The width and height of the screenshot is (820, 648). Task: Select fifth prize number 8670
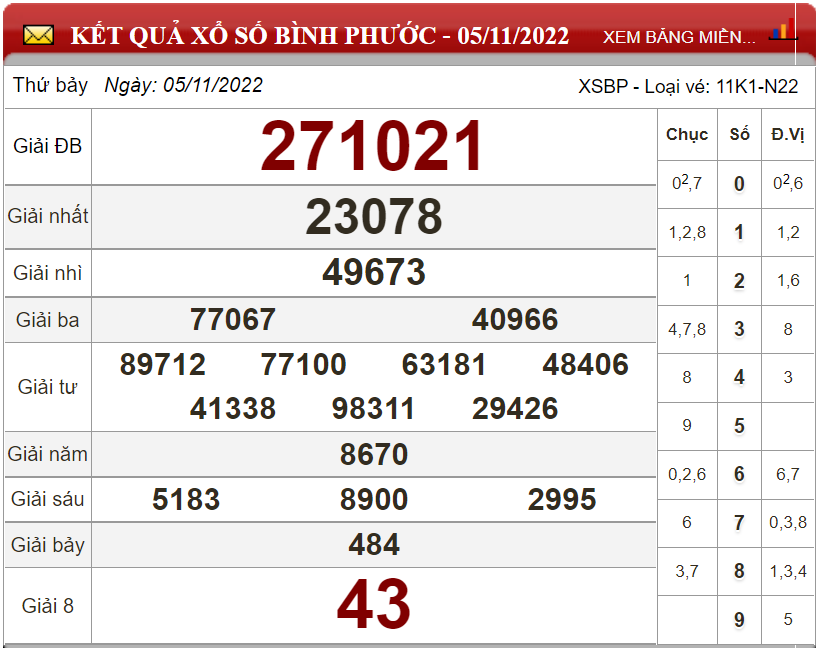click(373, 454)
